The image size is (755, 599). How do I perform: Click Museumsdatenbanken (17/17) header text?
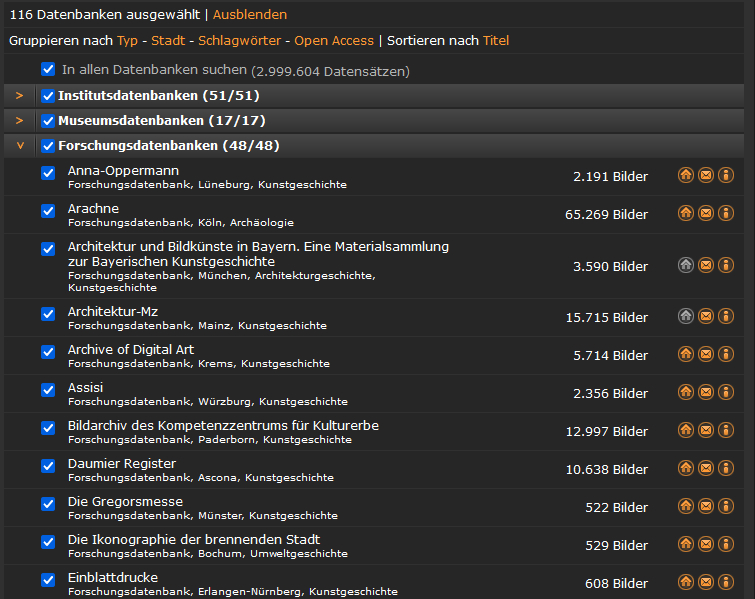162,121
